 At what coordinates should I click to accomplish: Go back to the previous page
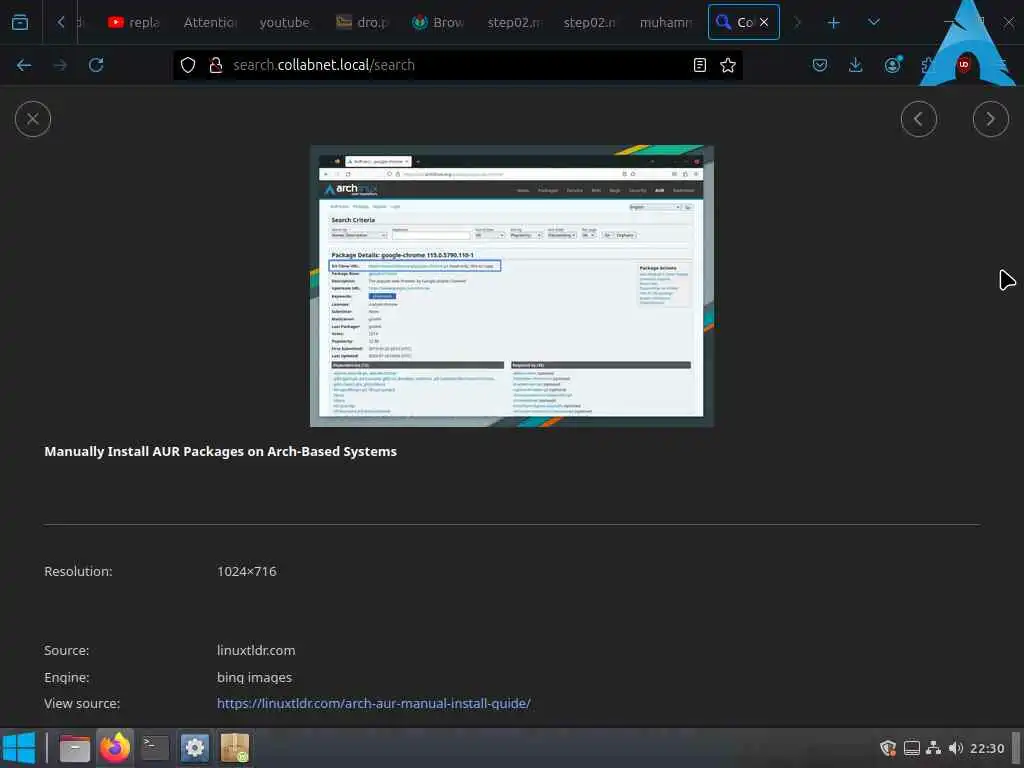(24, 65)
